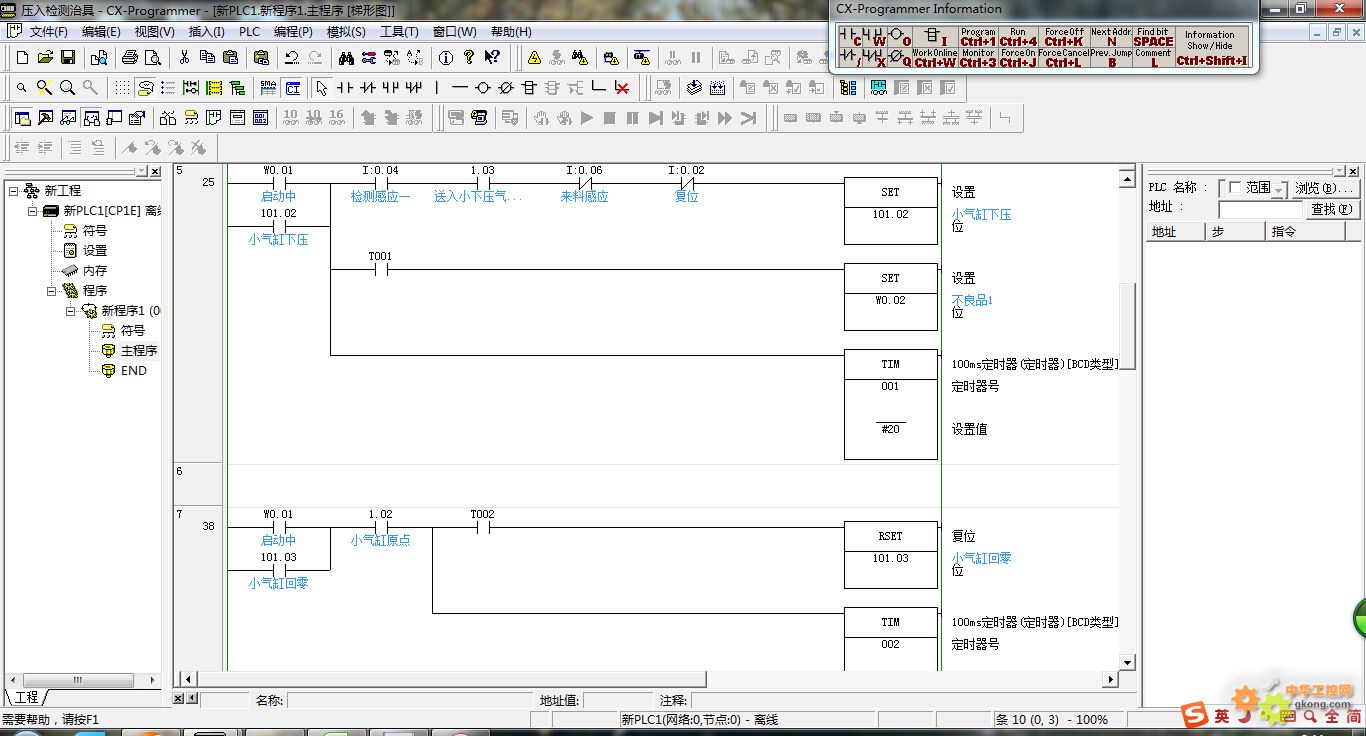Click the 查找(F) button
The image size is (1366, 736).
click(1332, 209)
